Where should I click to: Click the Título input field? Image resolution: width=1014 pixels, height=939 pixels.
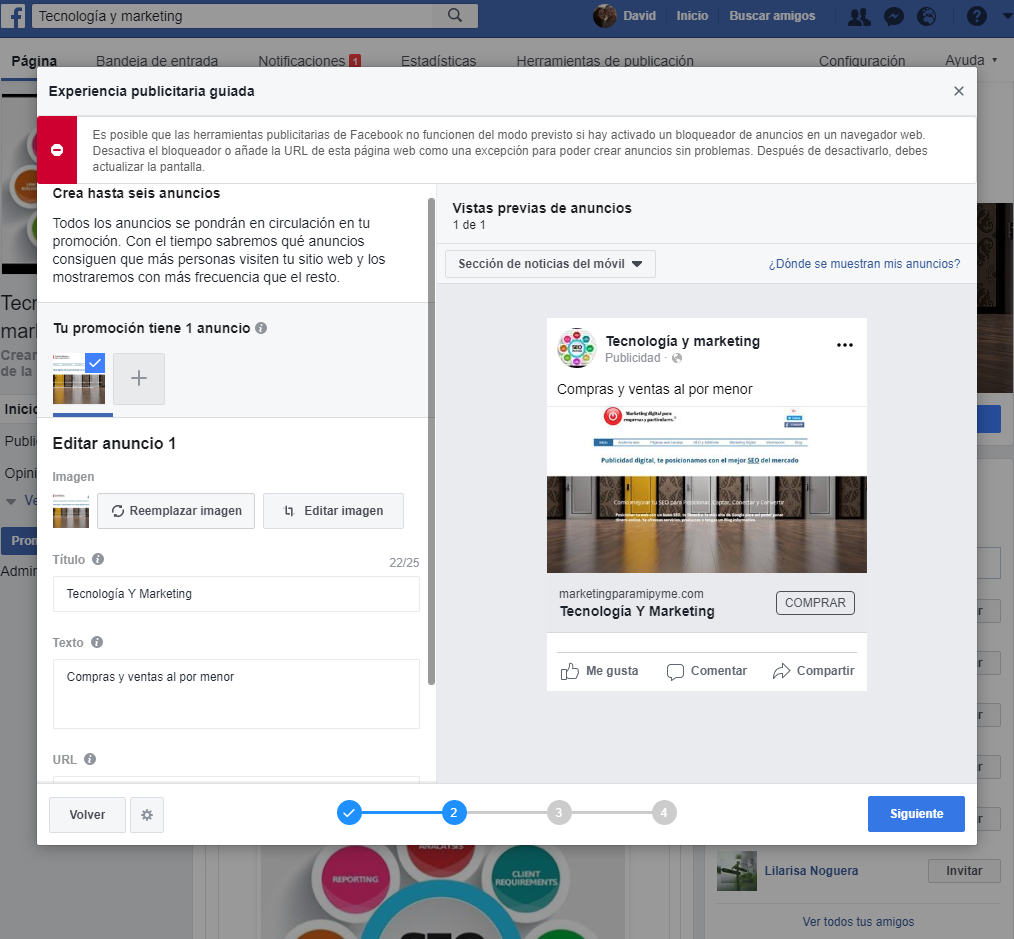pos(236,594)
